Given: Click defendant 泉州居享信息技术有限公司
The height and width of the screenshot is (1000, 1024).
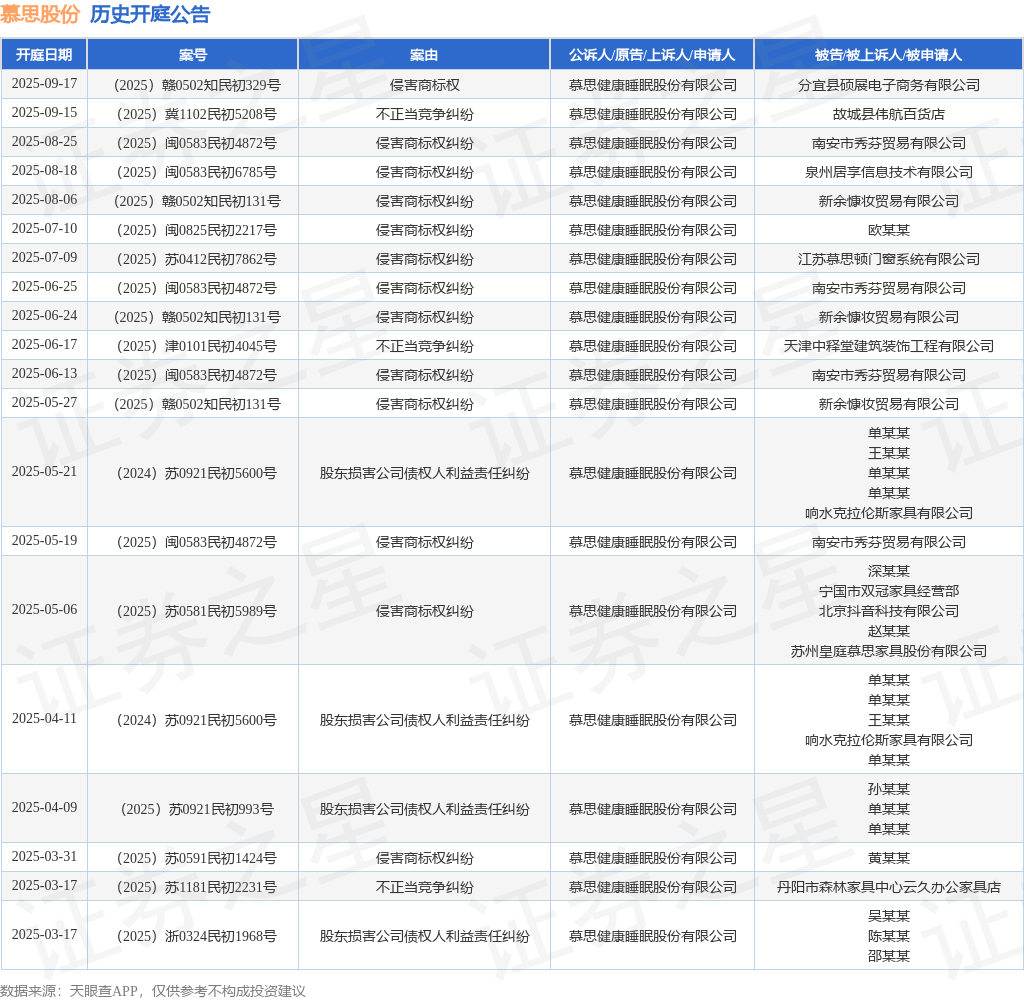Looking at the screenshot, I should pos(889,172).
